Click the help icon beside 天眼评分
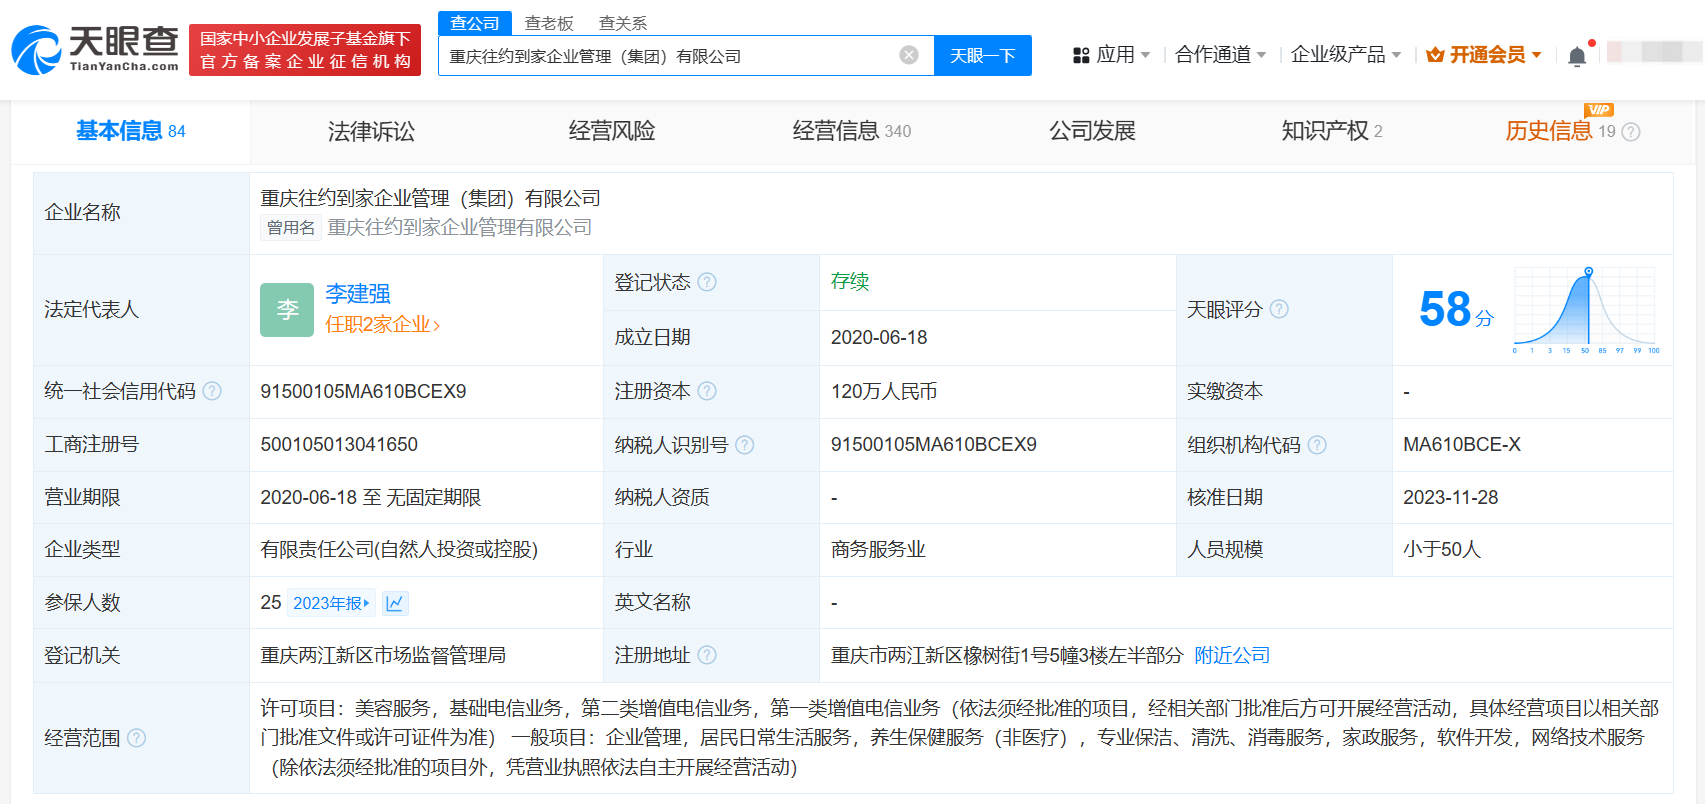Screen dimensions: 1705x804 [1279, 309]
